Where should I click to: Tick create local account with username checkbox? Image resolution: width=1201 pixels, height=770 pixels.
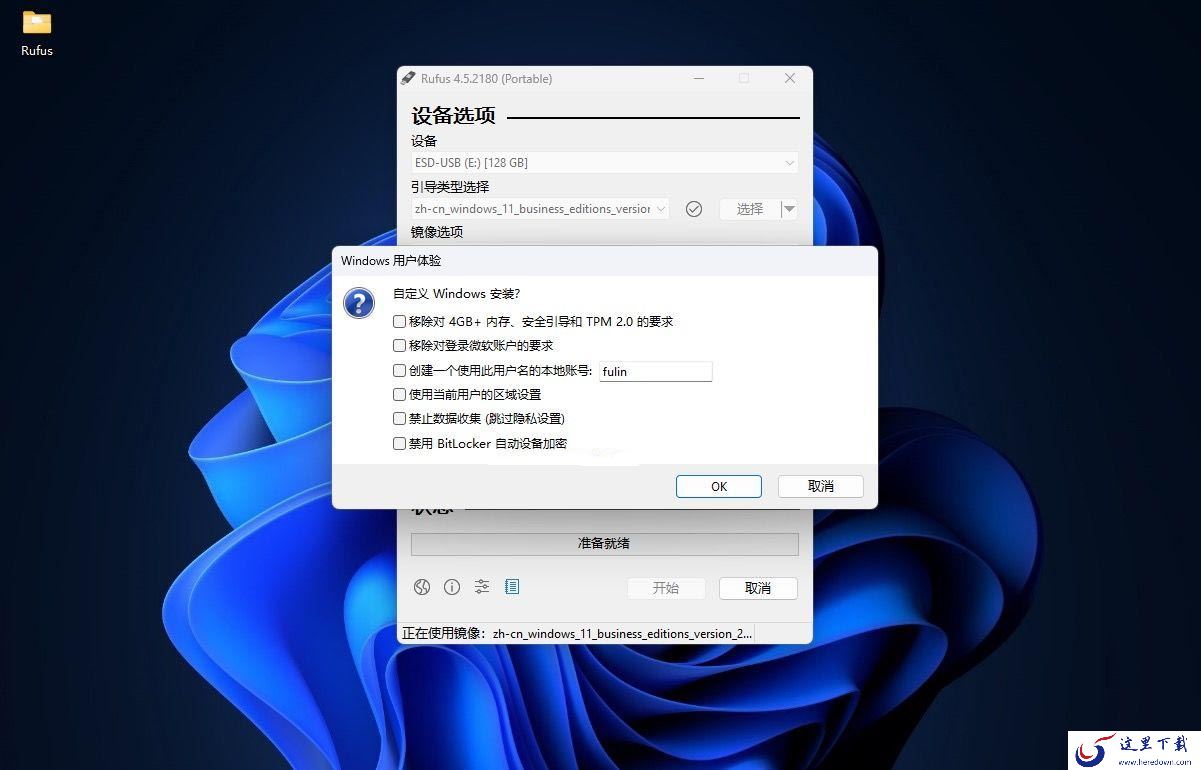[x=400, y=371]
